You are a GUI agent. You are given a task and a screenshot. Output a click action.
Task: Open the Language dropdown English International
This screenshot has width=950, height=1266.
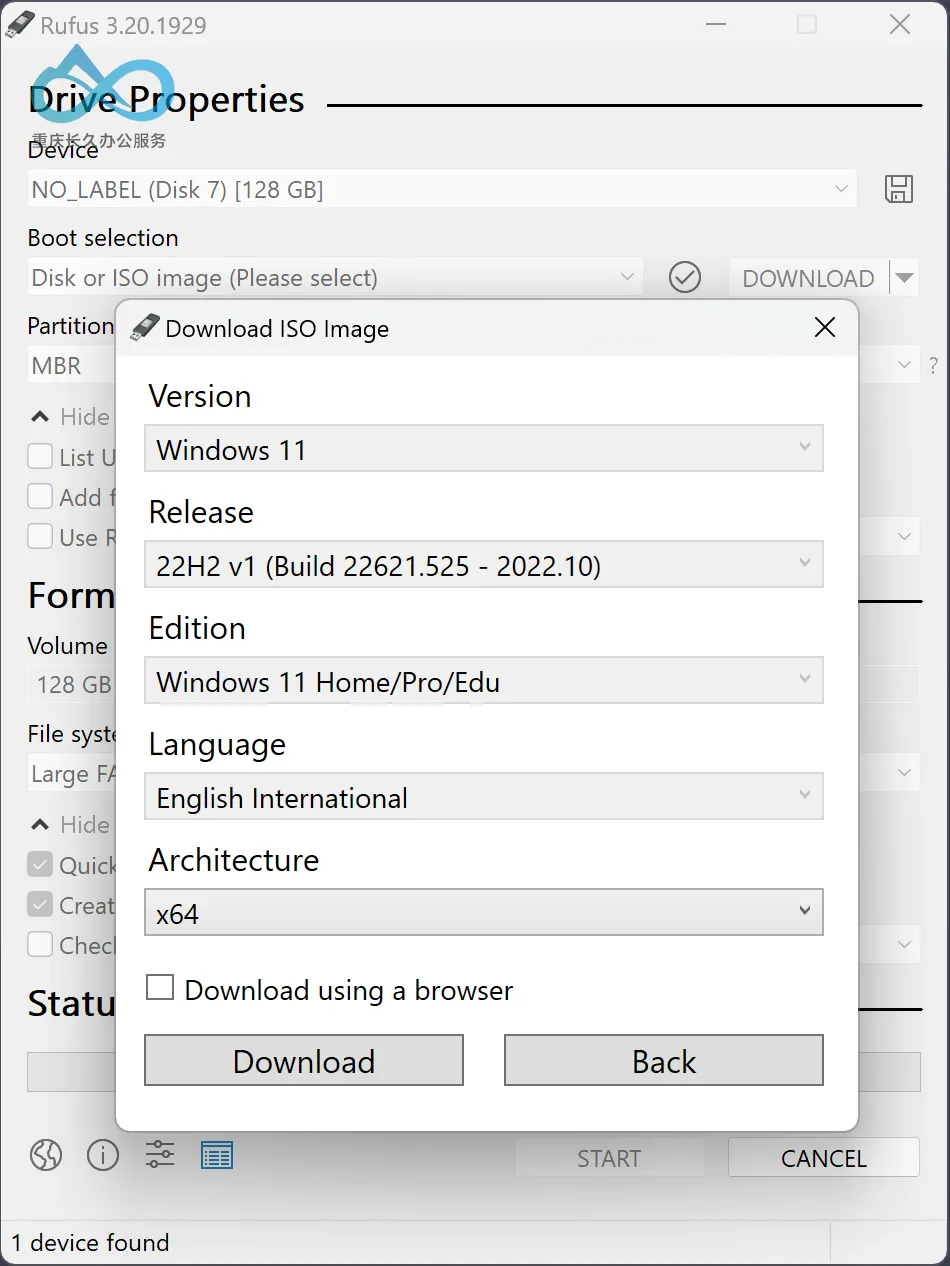pos(484,797)
